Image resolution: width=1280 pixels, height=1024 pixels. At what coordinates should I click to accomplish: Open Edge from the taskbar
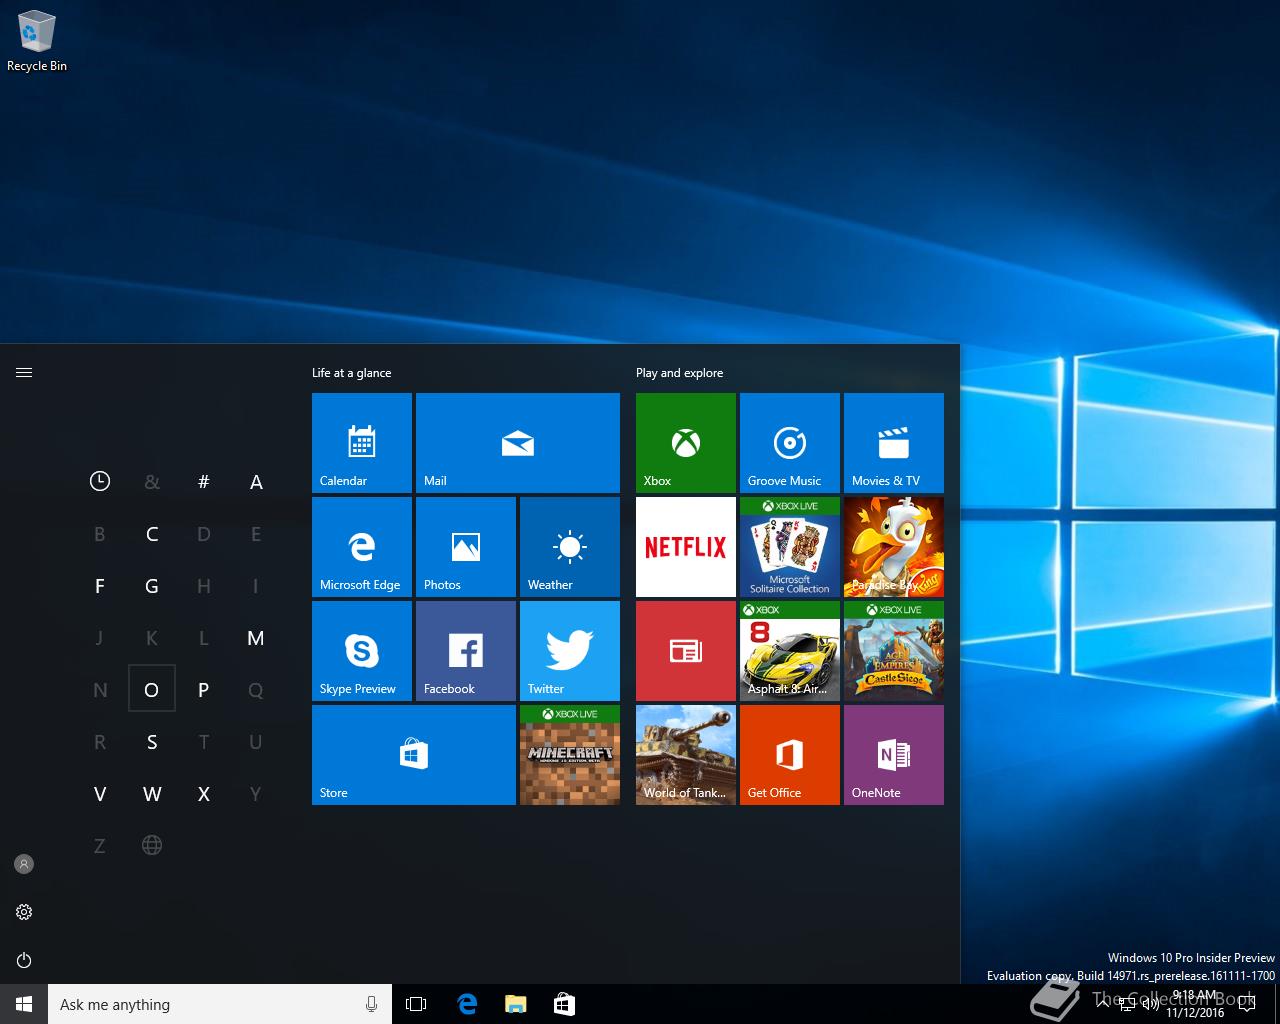coord(467,1004)
